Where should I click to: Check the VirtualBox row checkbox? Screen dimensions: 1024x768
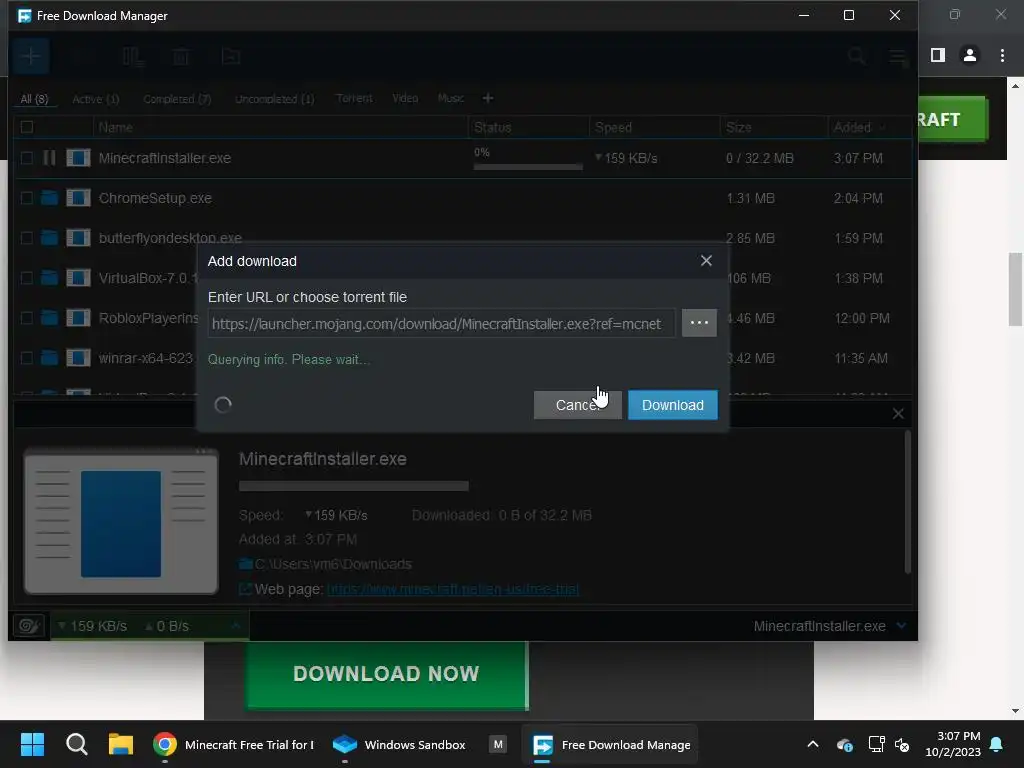click(27, 278)
